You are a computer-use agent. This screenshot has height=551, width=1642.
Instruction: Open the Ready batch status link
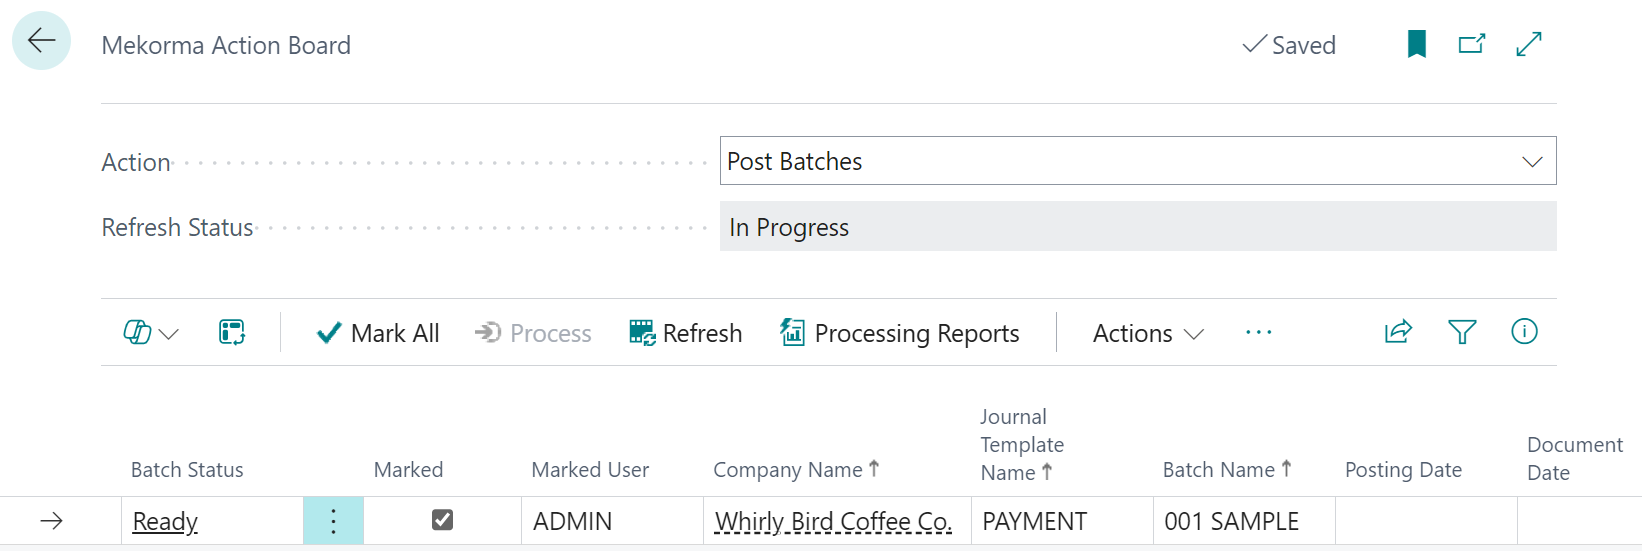point(165,522)
